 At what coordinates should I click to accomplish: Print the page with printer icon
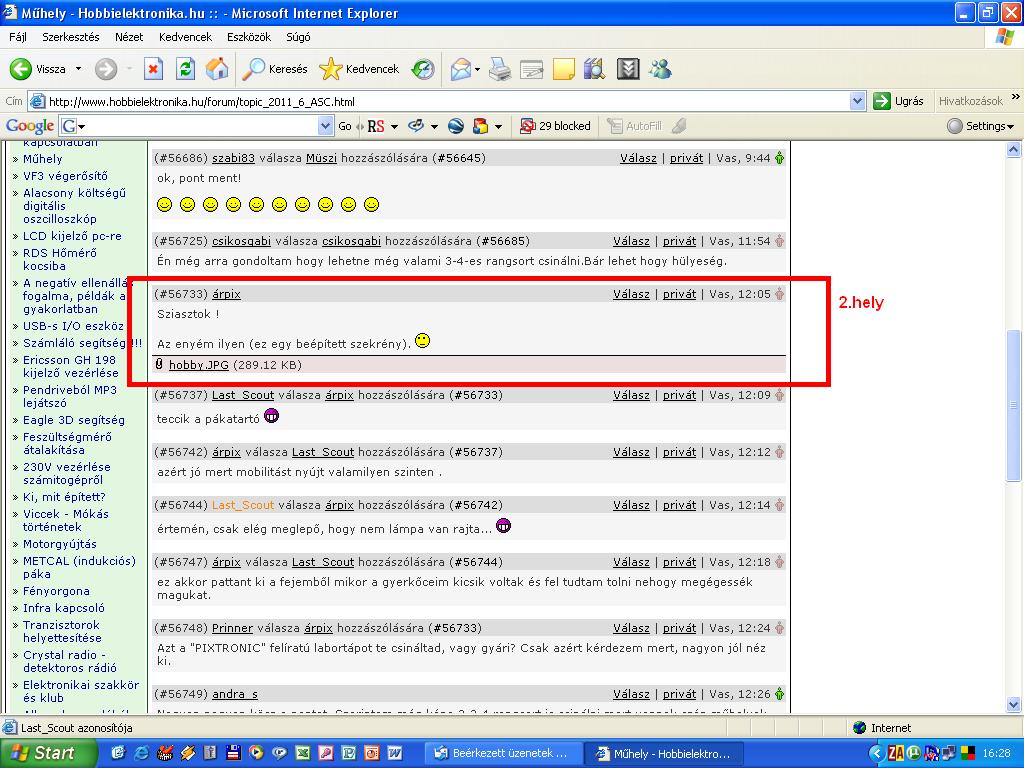point(500,69)
